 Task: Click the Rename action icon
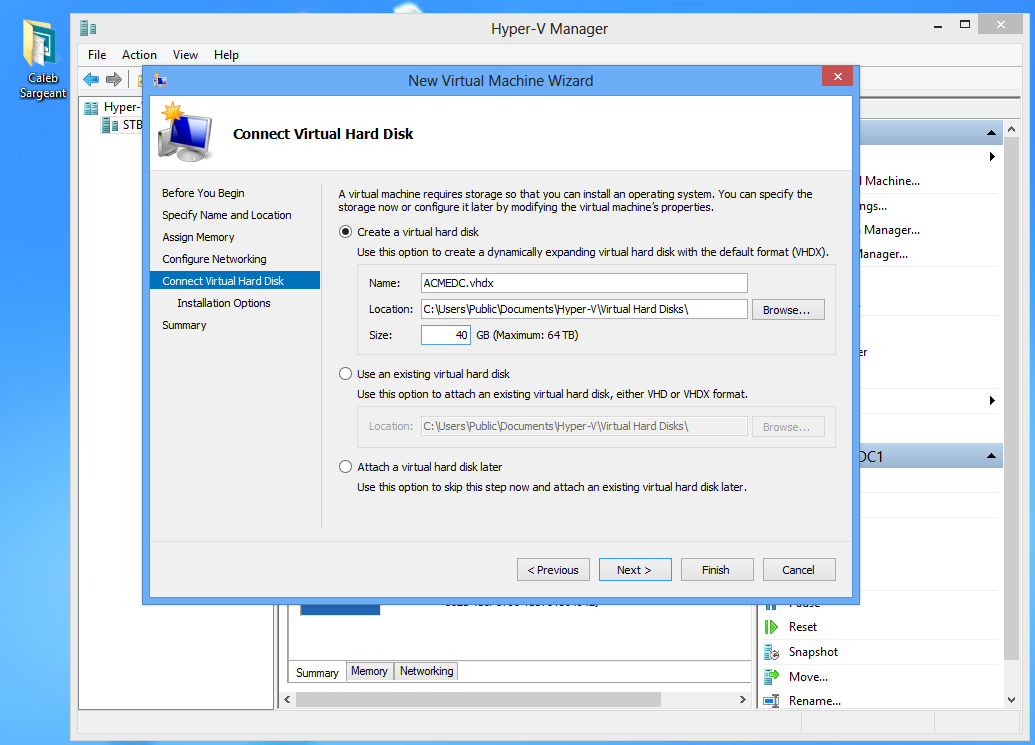[771, 701]
